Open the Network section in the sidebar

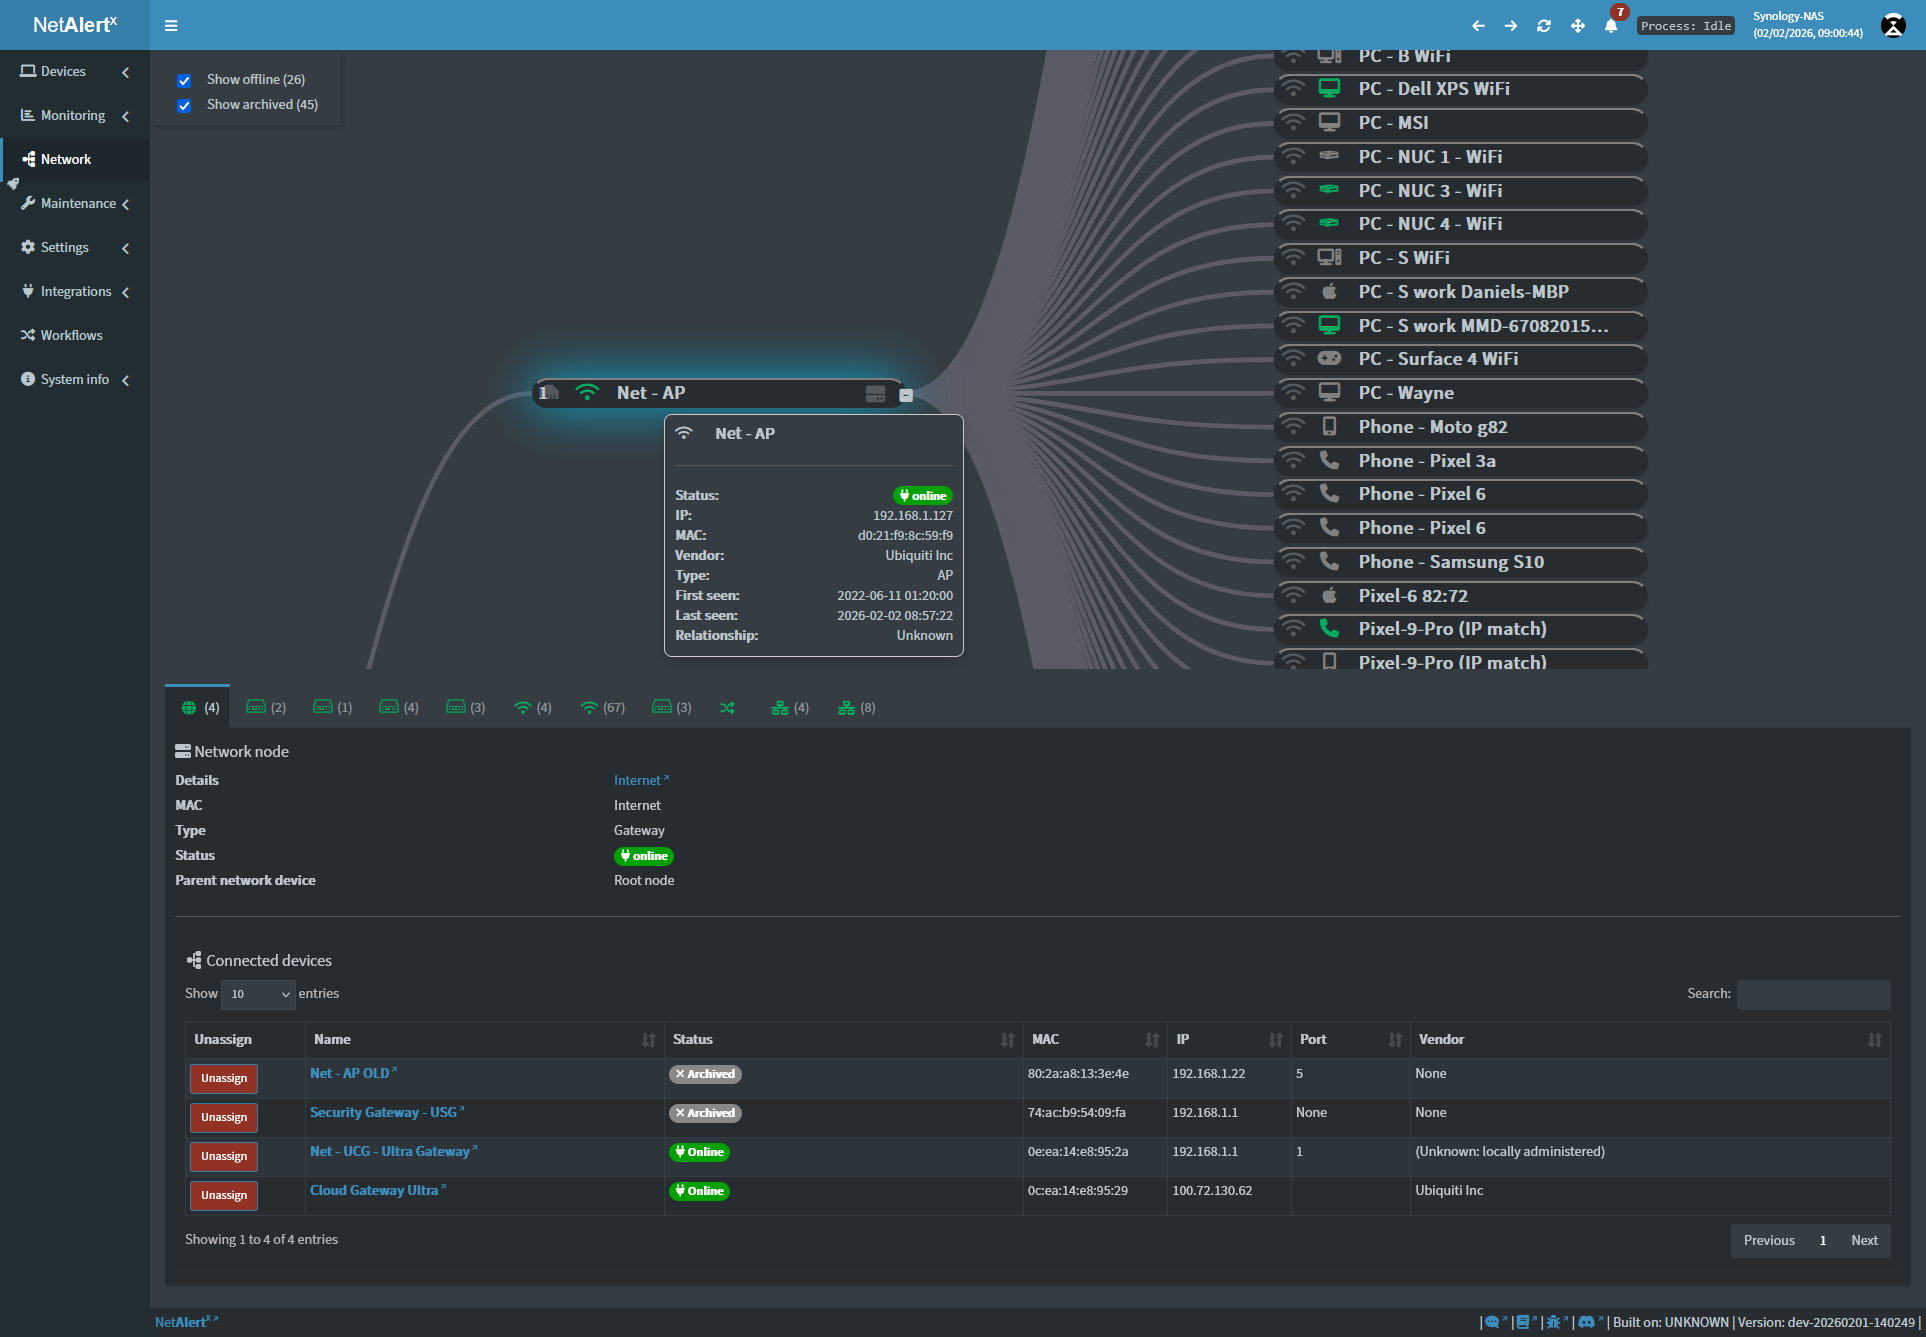(66, 159)
